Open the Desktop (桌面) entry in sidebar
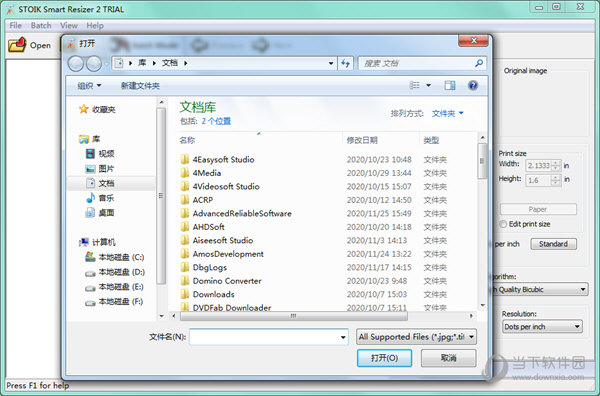Viewport: 600px width, 396px height. (x=100, y=213)
